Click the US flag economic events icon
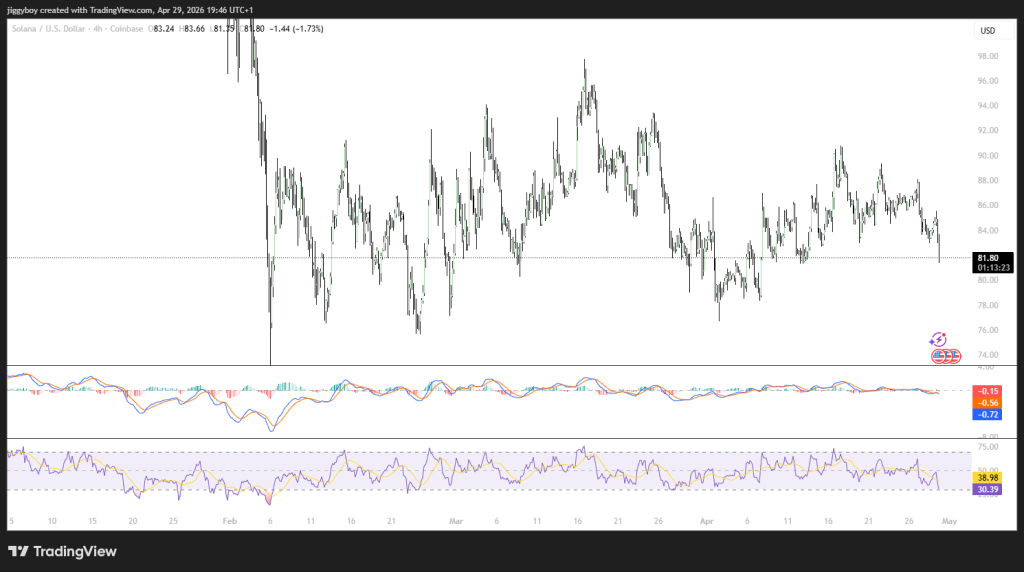 tap(945, 356)
